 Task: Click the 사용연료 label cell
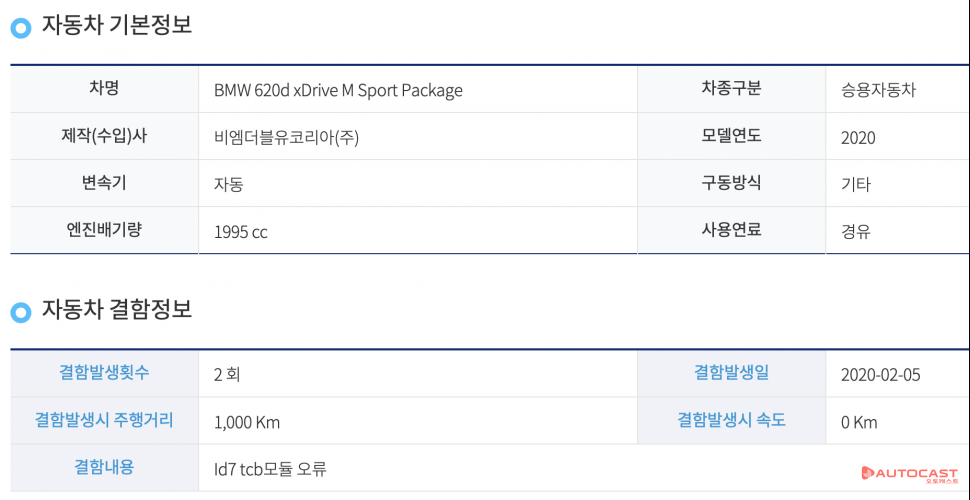pyautogui.click(x=731, y=230)
